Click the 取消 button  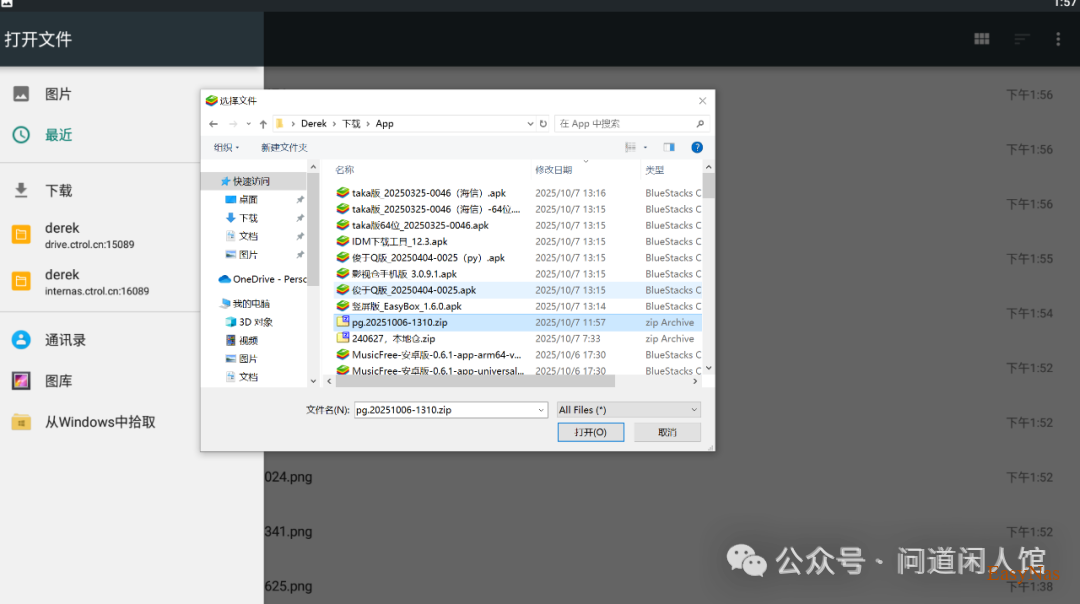667,433
